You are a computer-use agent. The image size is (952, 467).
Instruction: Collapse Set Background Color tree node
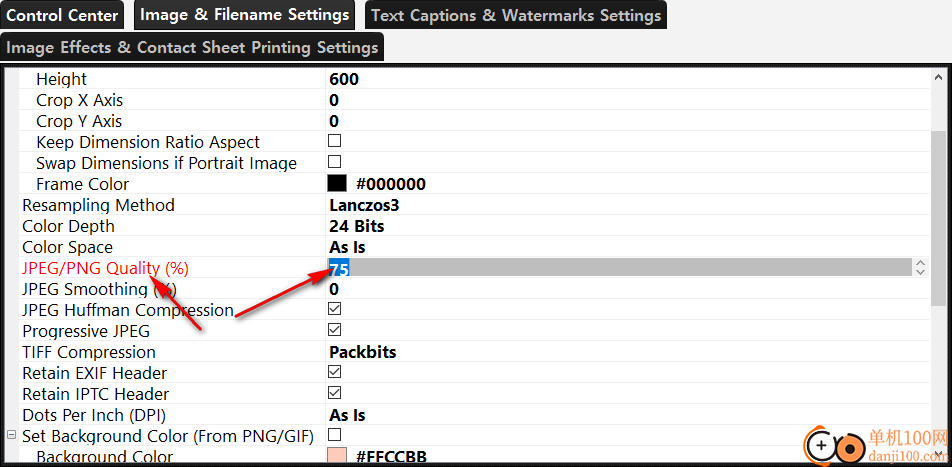point(12,436)
